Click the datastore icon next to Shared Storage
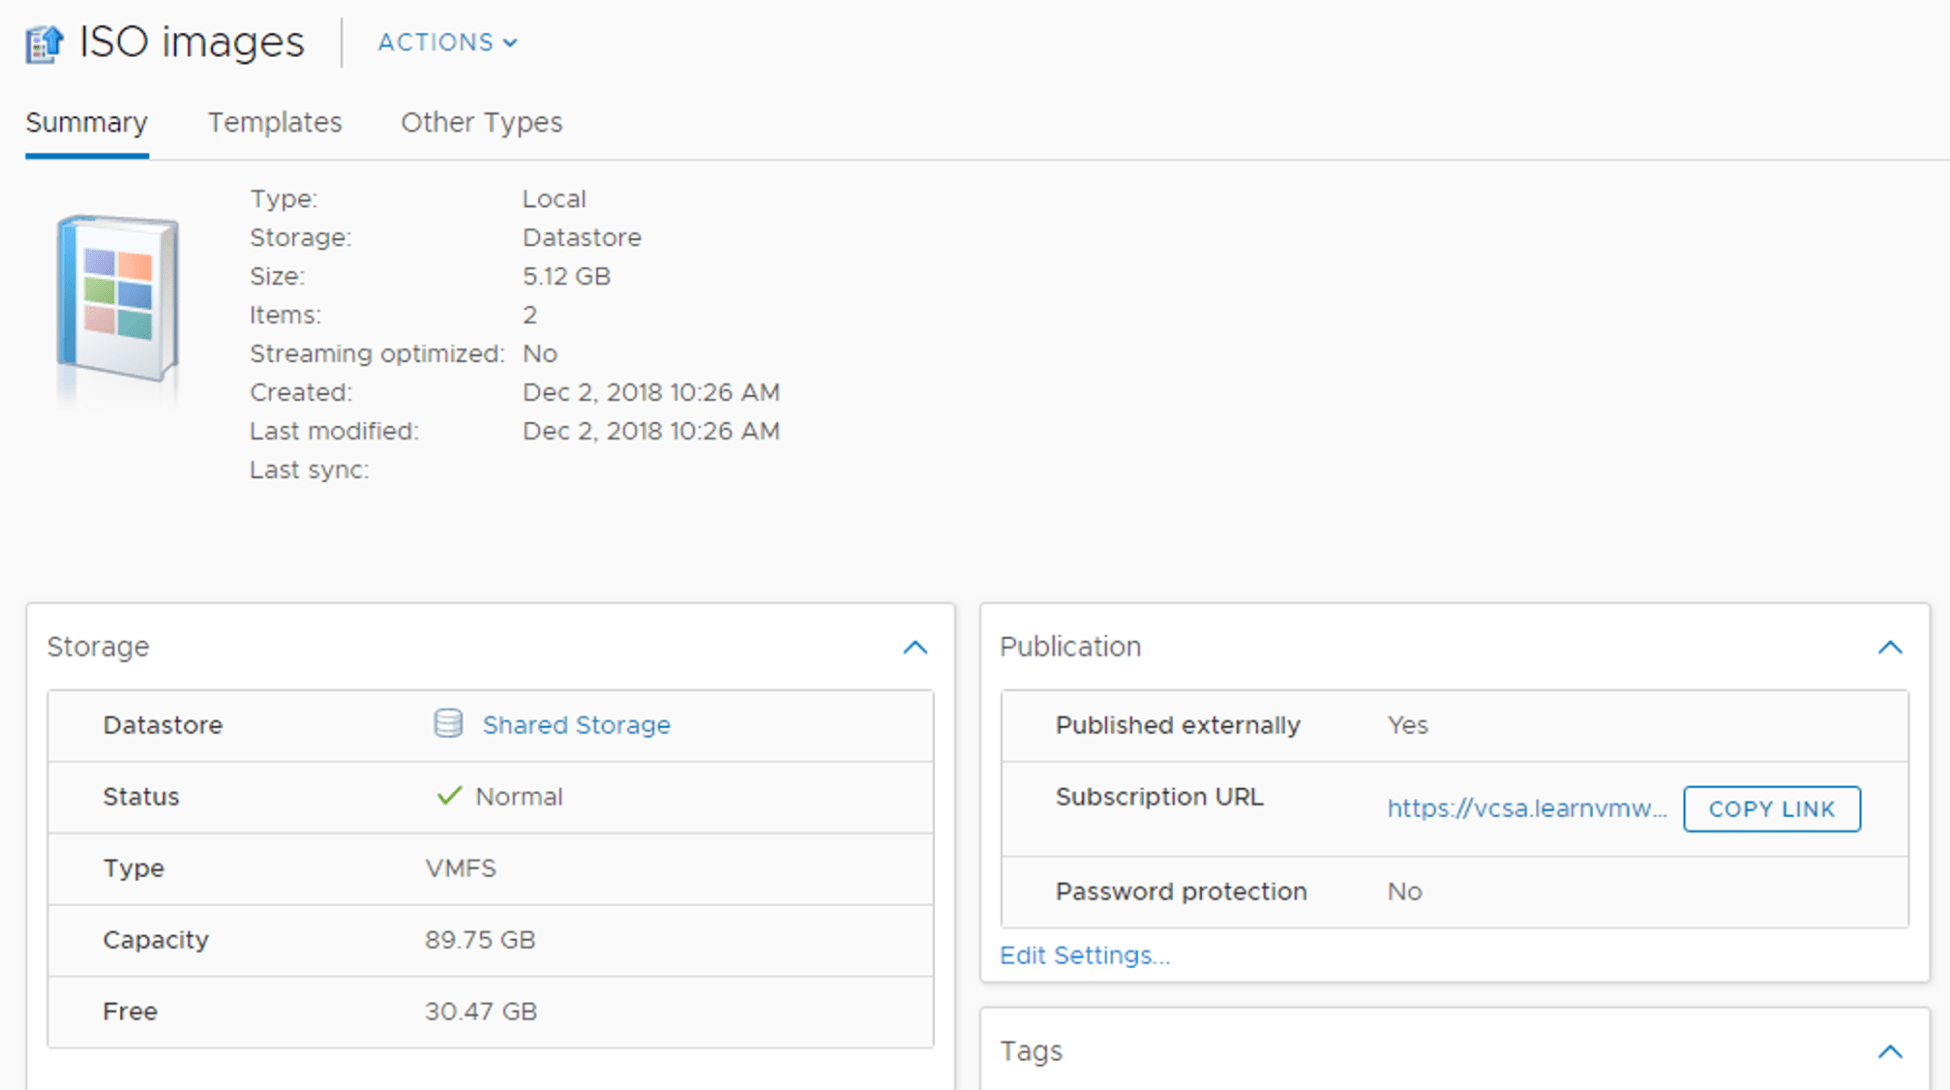Image resolution: width=1950 pixels, height=1090 pixels. [x=448, y=723]
